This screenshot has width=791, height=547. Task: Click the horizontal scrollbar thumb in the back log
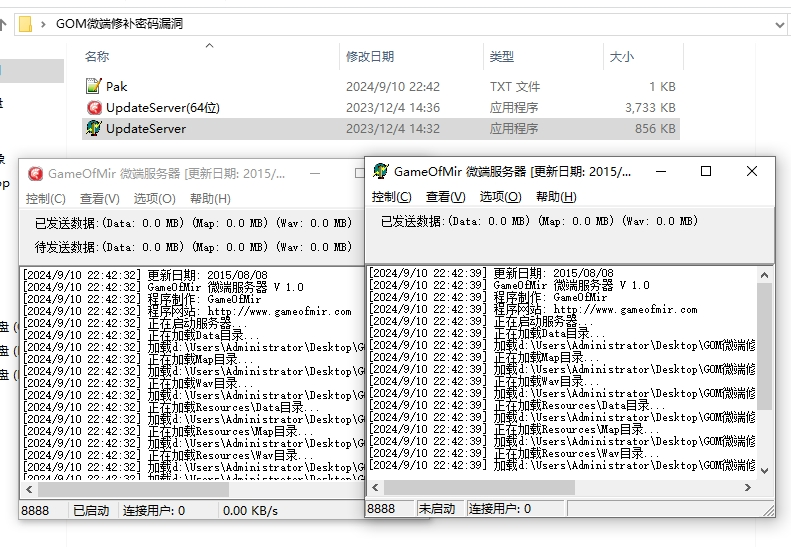[x=134, y=489]
